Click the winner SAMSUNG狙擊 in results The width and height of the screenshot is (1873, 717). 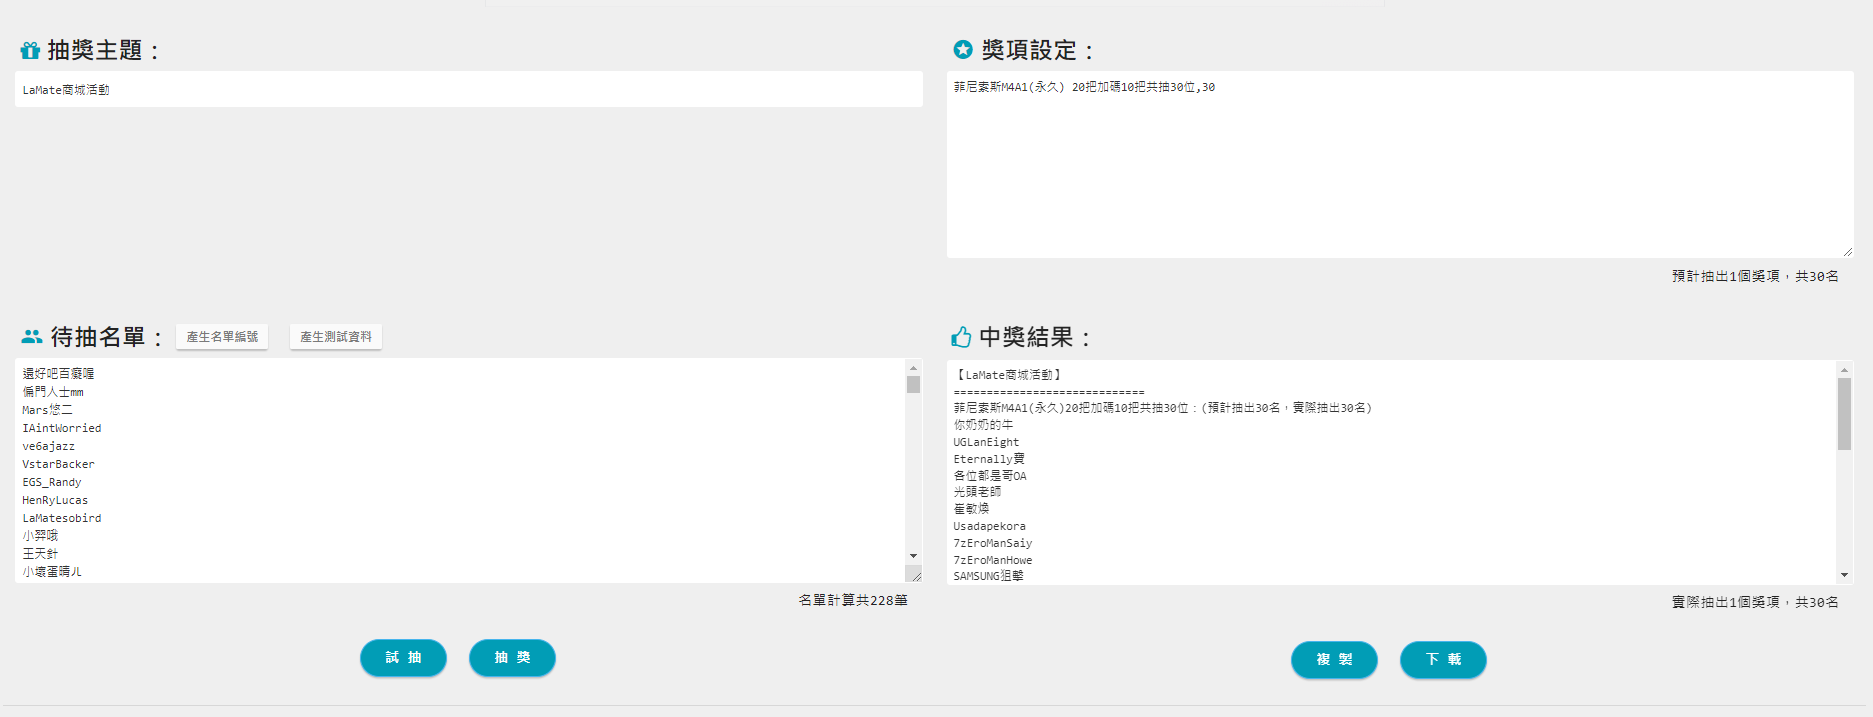(x=988, y=576)
